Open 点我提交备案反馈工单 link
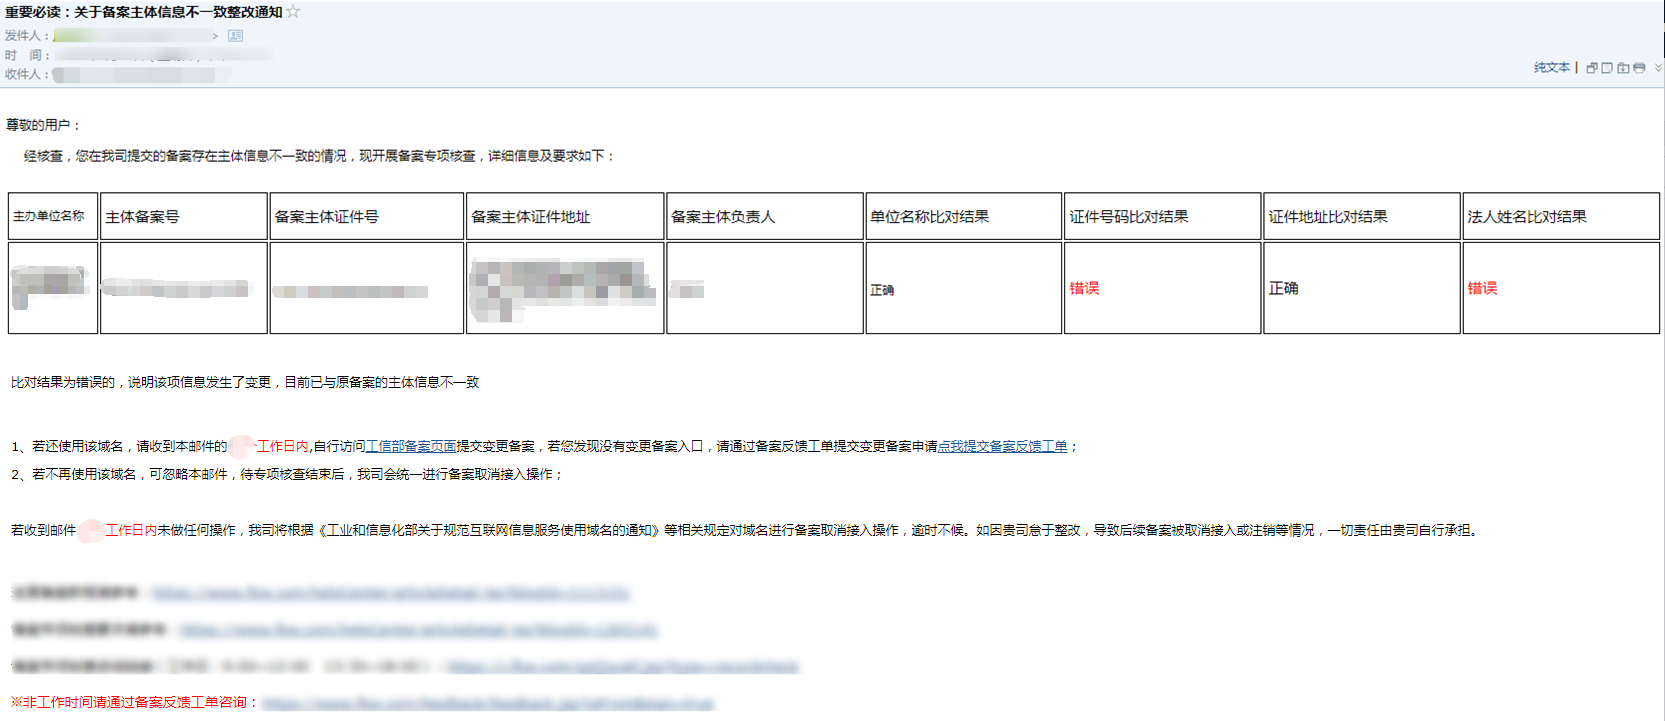The width and height of the screenshot is (1665, 721). click(1002, 446)
